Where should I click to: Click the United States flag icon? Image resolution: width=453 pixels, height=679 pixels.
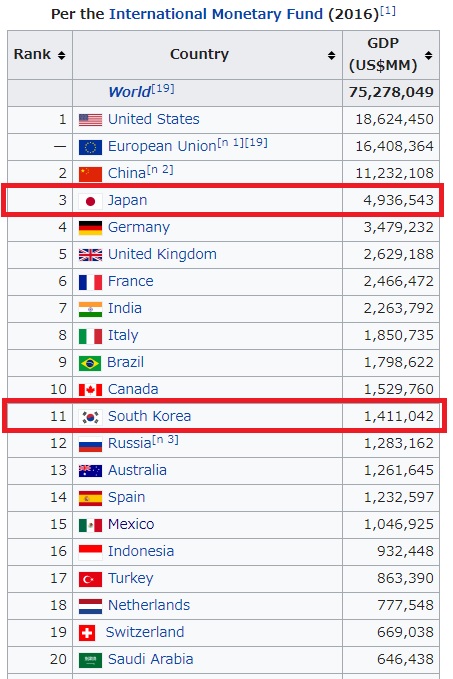[90, 120]
